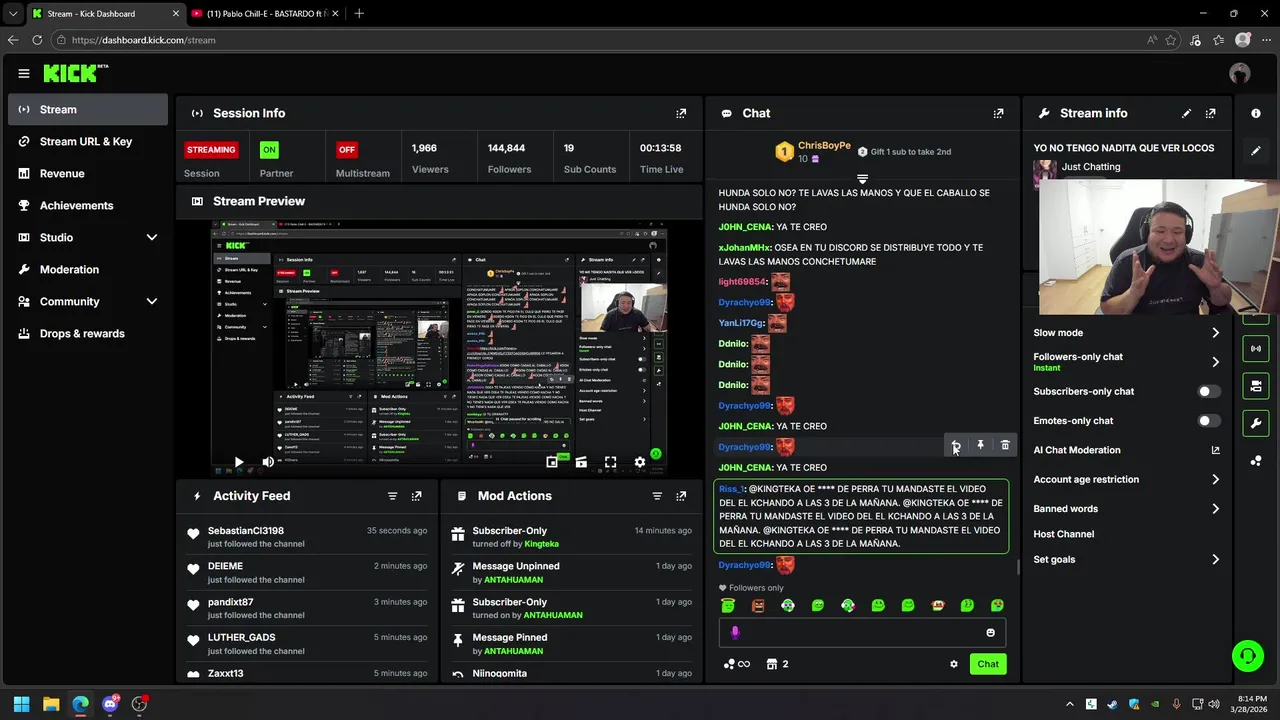This screenshot has height=720, width=1280.
Task: Pop out the Stream info panel
Action: point(1210,114)
